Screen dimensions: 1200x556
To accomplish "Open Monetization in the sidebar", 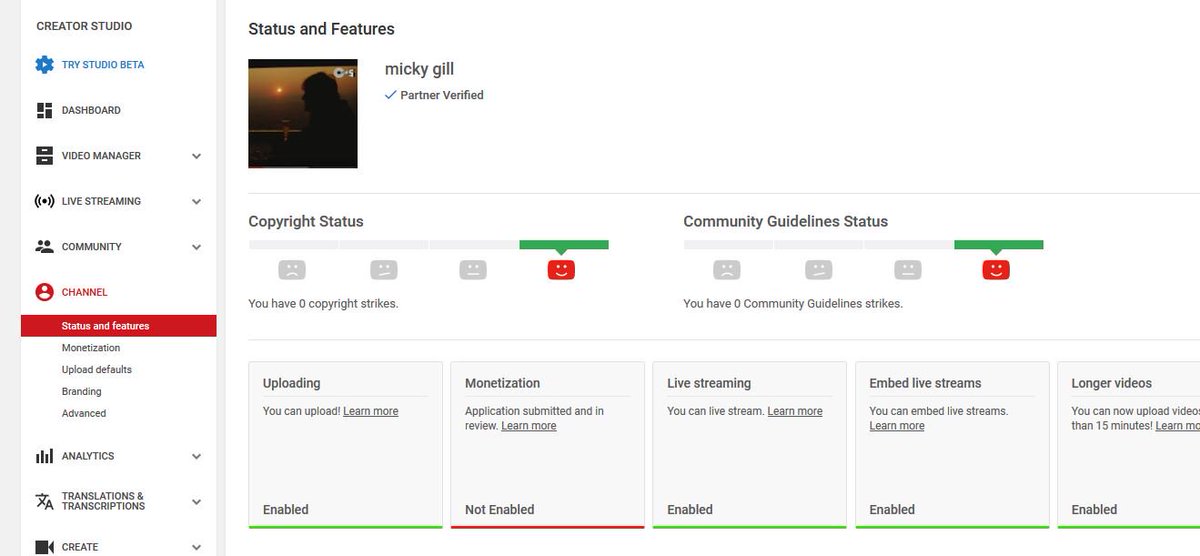I will tap(91, 348).
